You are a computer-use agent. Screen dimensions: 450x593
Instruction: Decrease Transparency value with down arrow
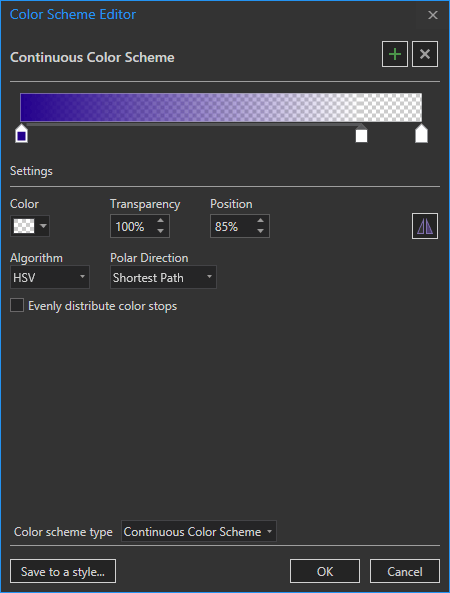click(160, 231)
